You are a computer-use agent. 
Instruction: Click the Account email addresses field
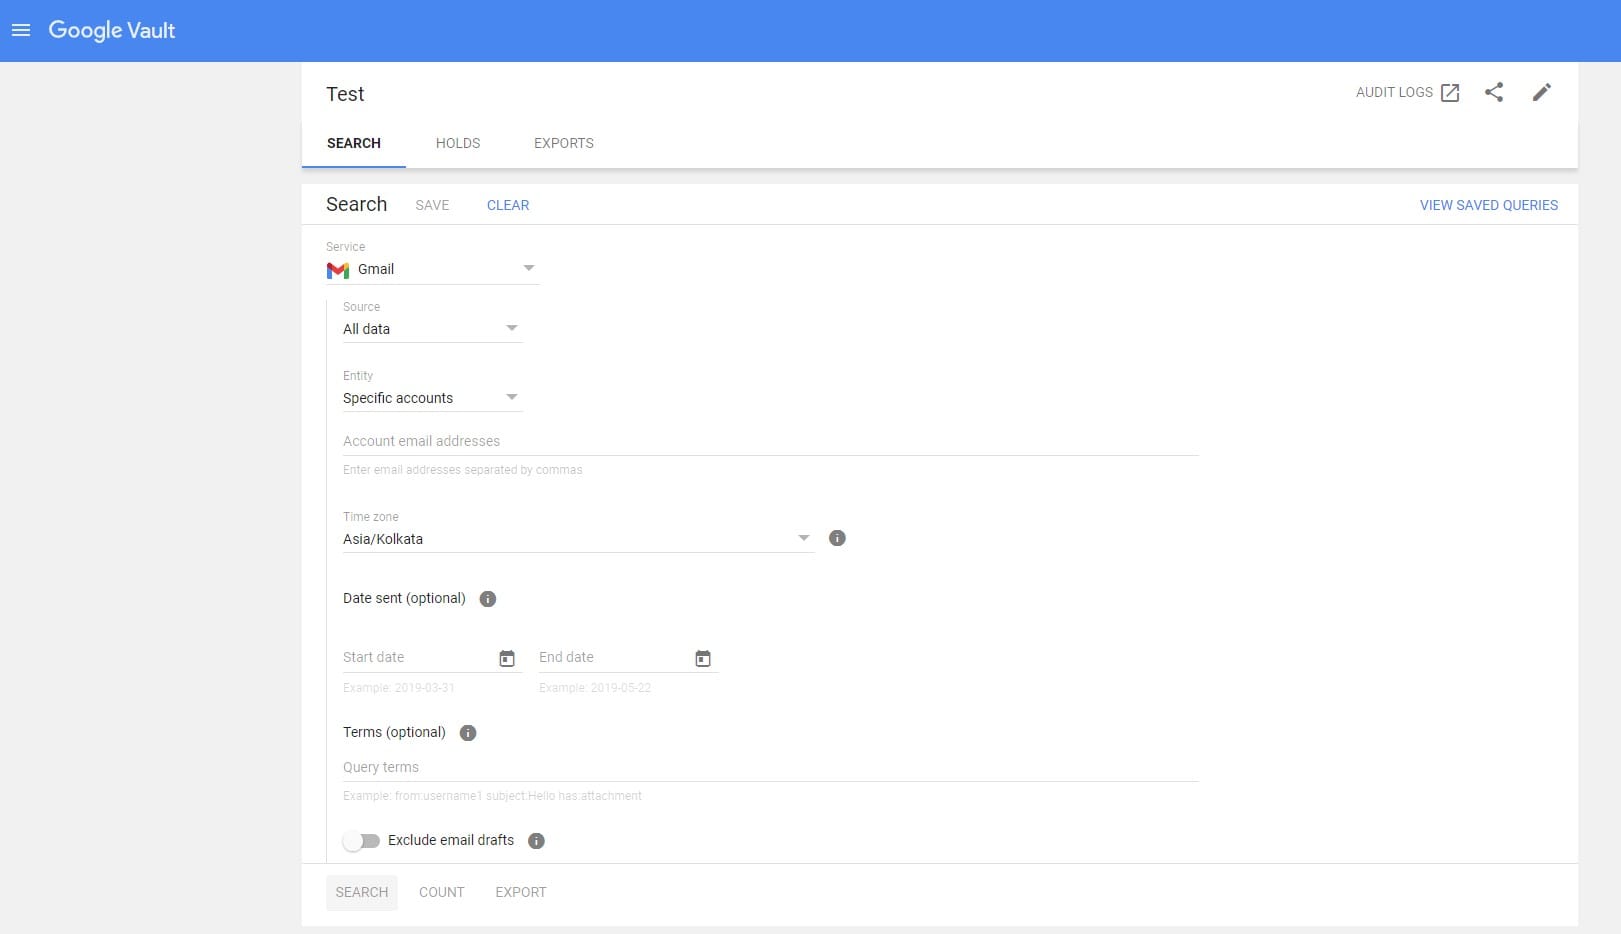click(x=770, y=441)
